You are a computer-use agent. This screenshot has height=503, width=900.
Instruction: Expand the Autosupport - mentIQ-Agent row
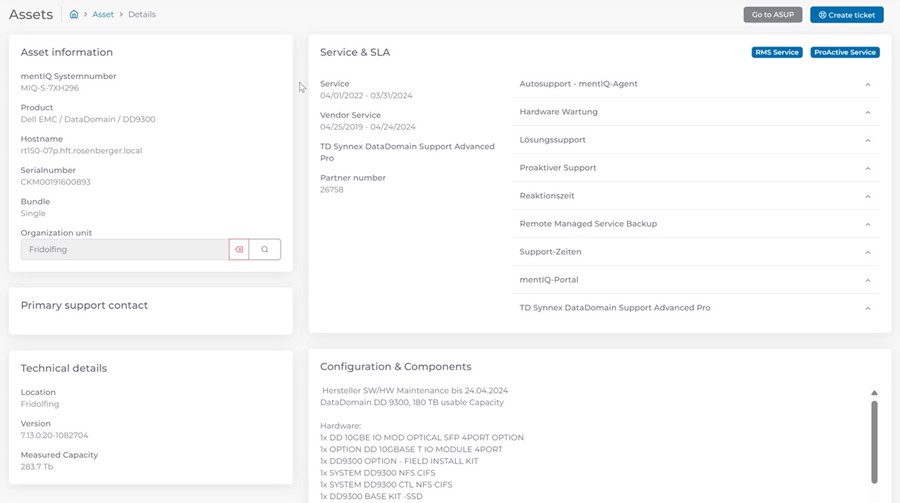click(x=867, y=84)
